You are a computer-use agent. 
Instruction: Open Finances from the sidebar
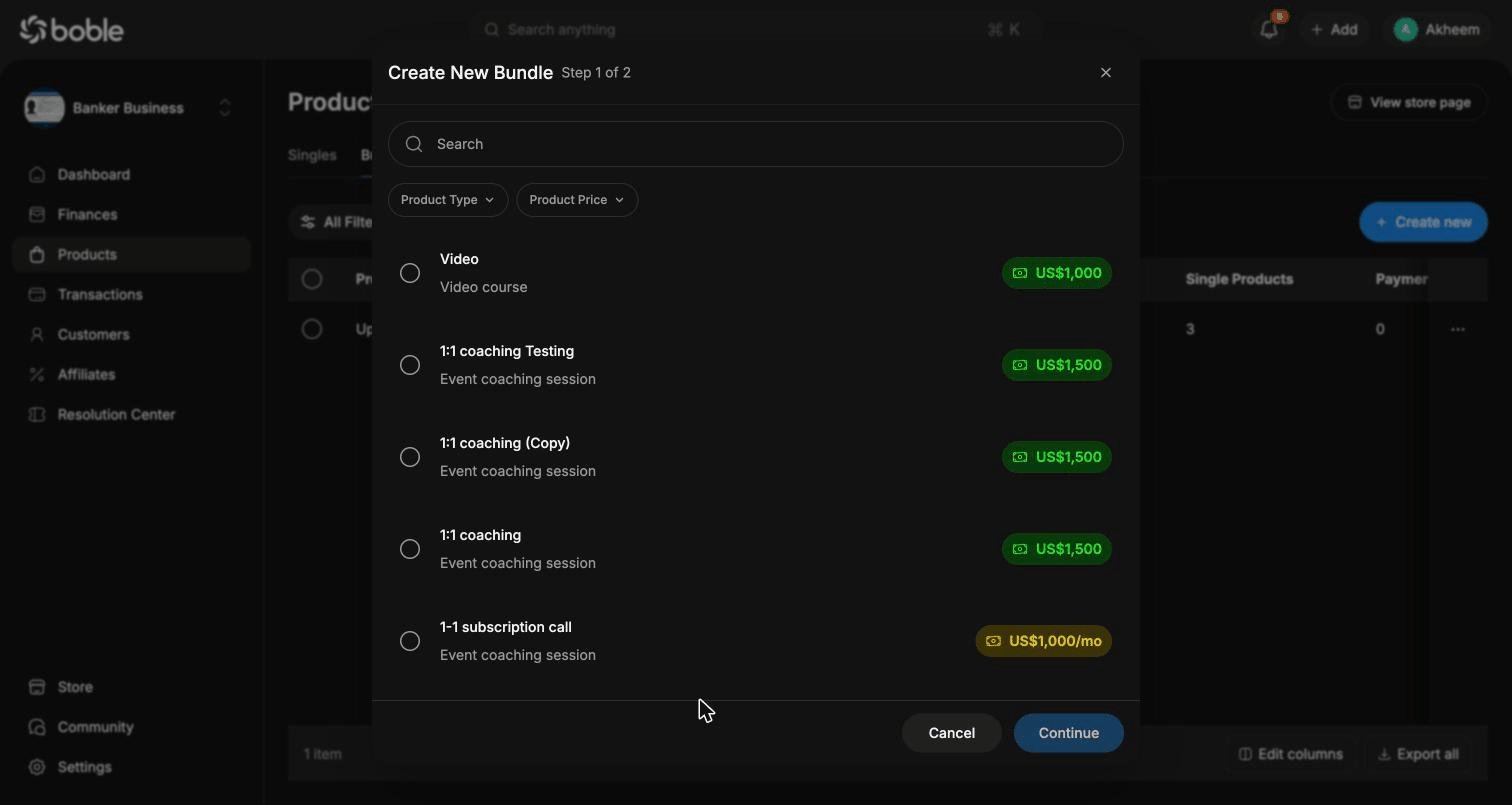(x=131, y=215)
